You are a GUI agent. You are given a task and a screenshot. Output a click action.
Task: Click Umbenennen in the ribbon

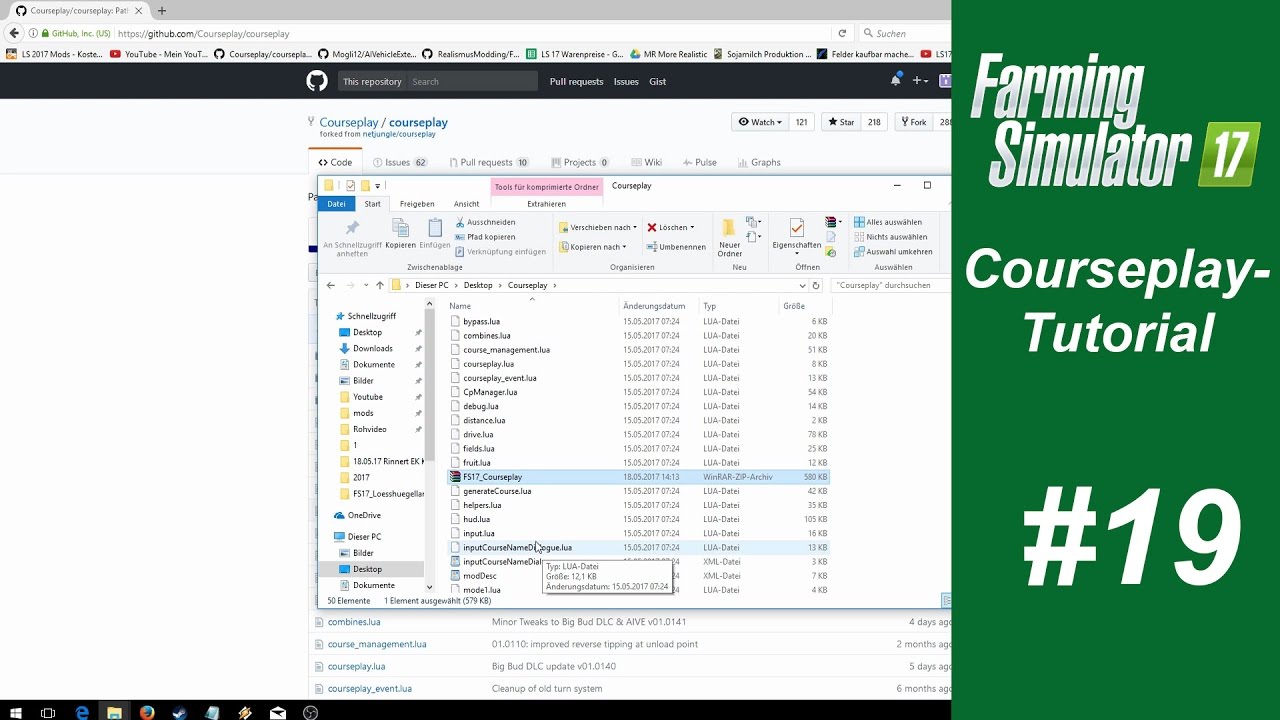click(676, 246)
